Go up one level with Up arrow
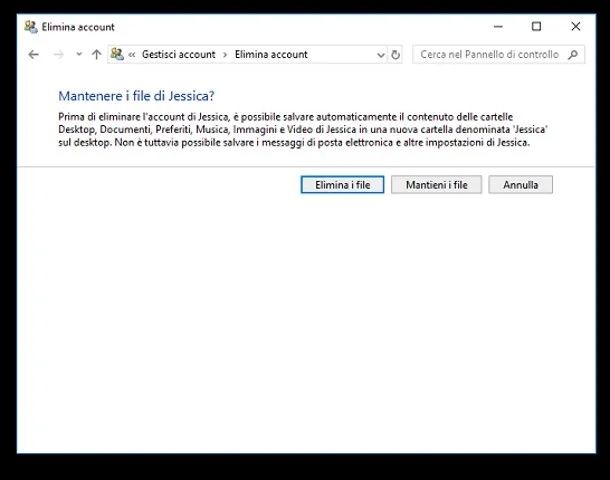The height and width of the screenshot is (480, 610). (x=96, y=54)
